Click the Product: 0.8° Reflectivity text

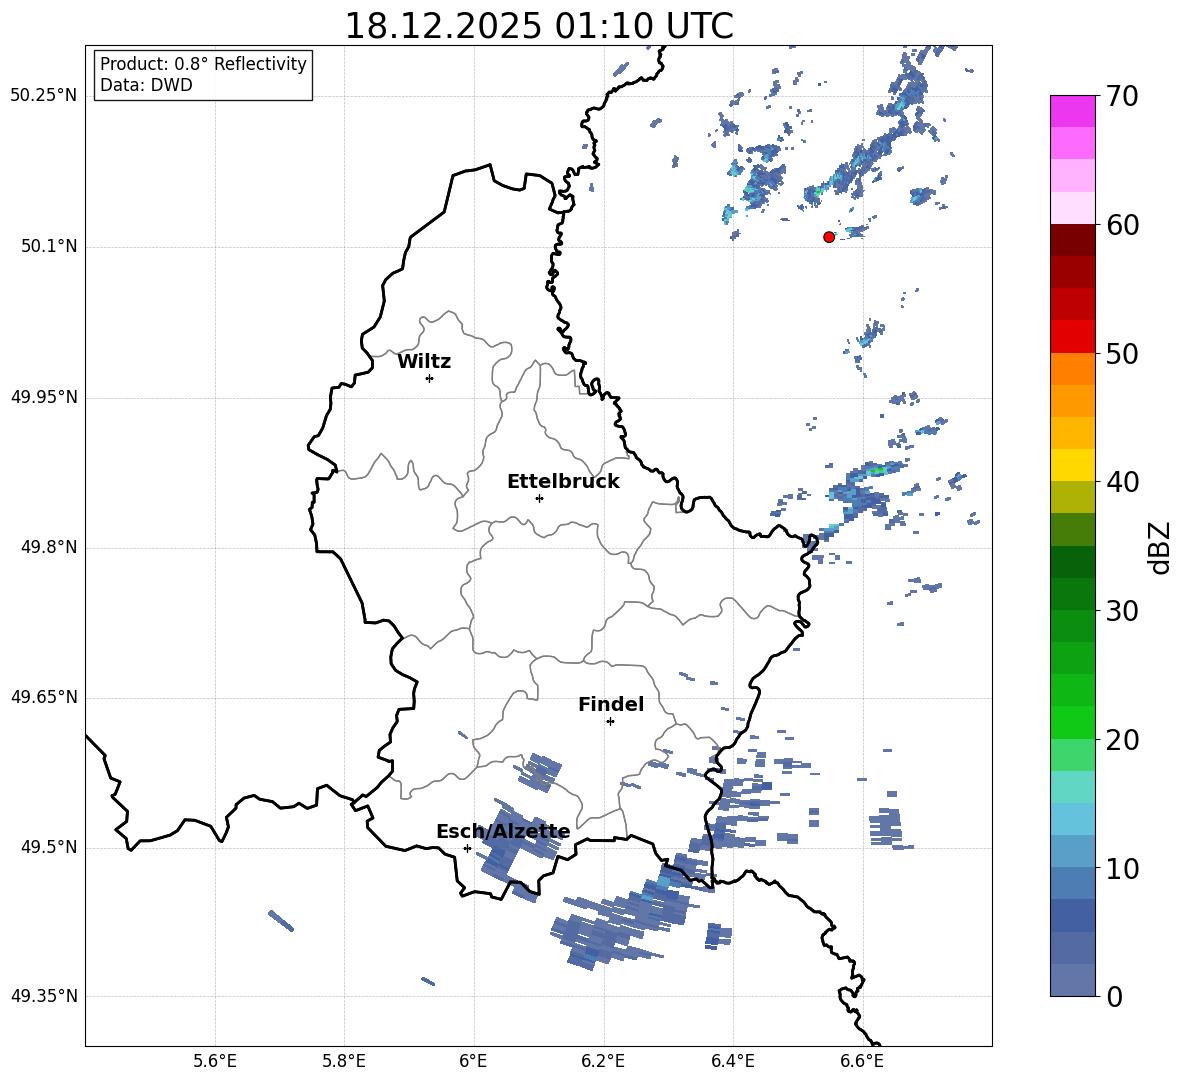(x=203, y=64)
